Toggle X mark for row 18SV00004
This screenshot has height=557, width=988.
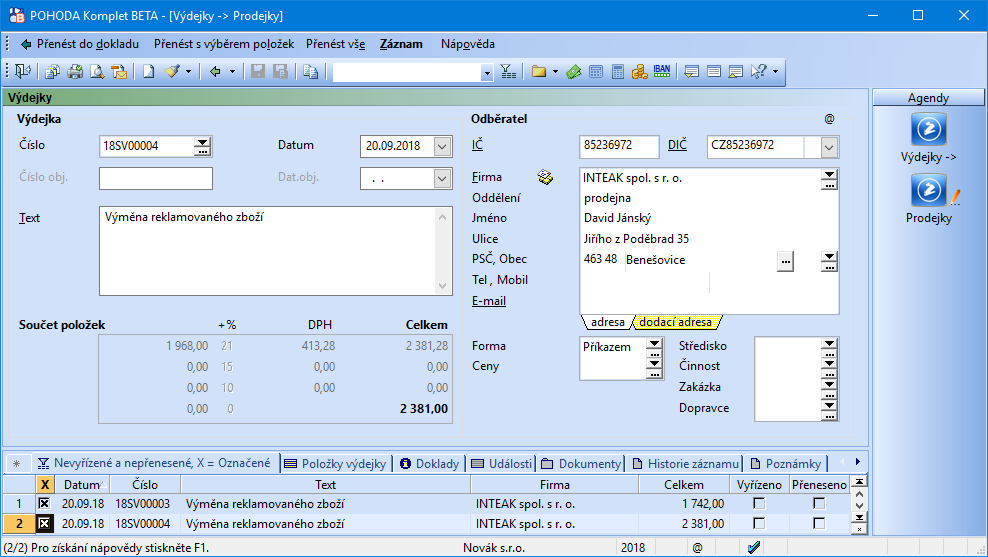44,524
